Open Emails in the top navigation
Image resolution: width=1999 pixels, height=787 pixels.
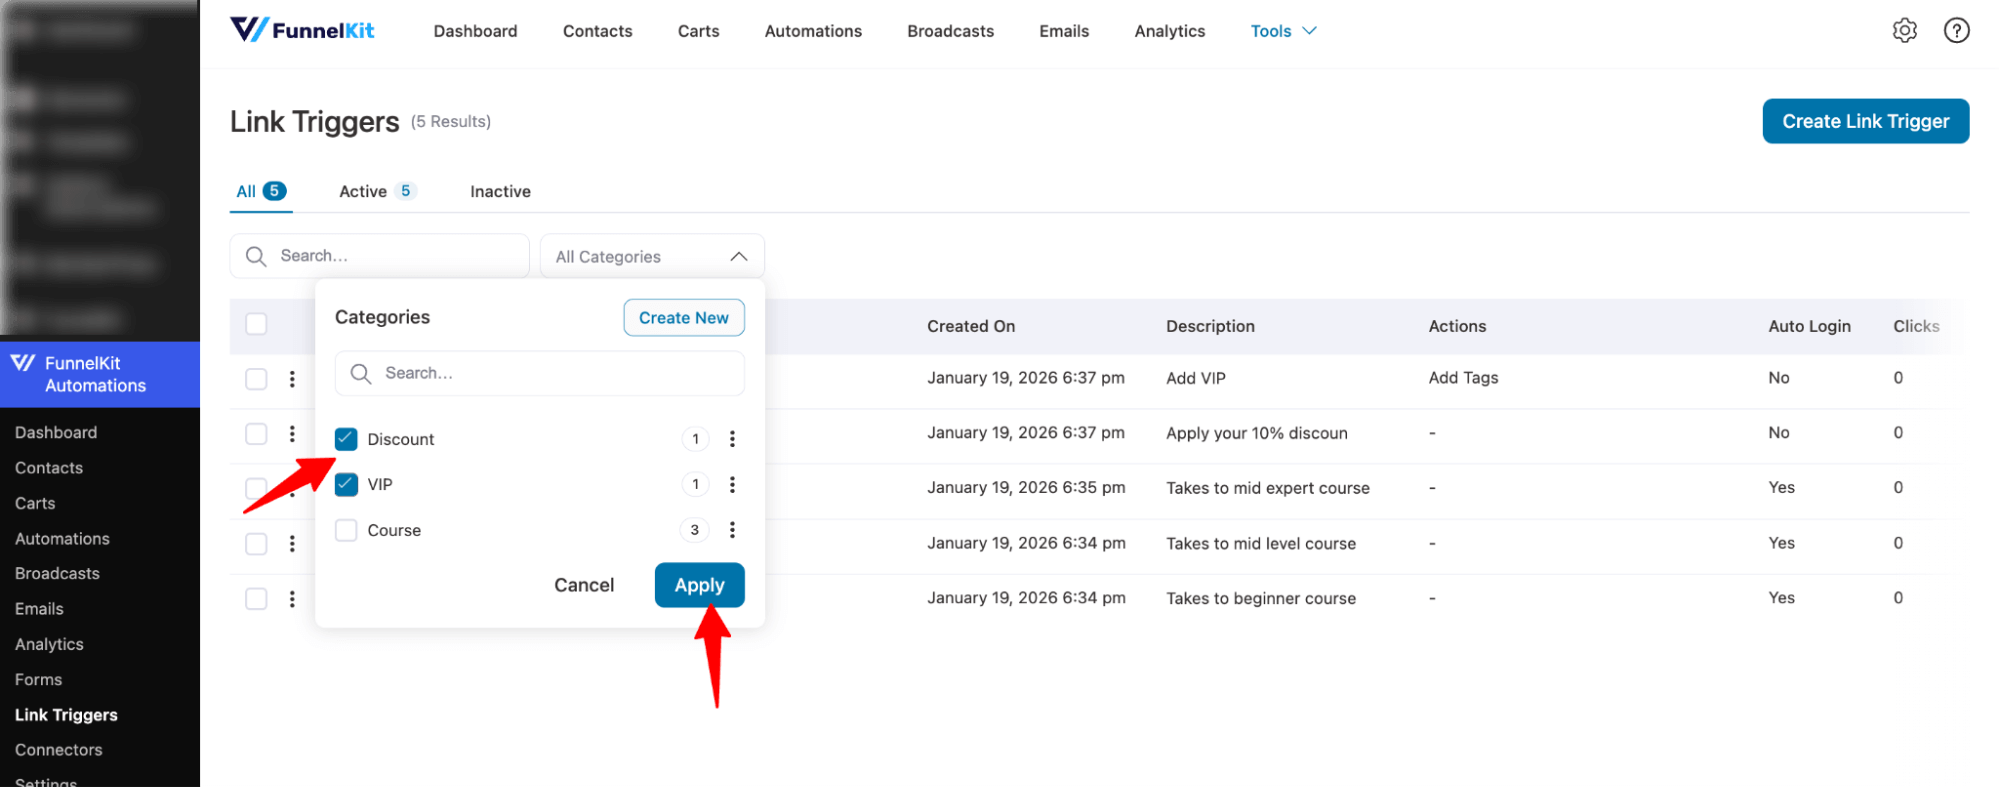click(x=1064, y=31)
